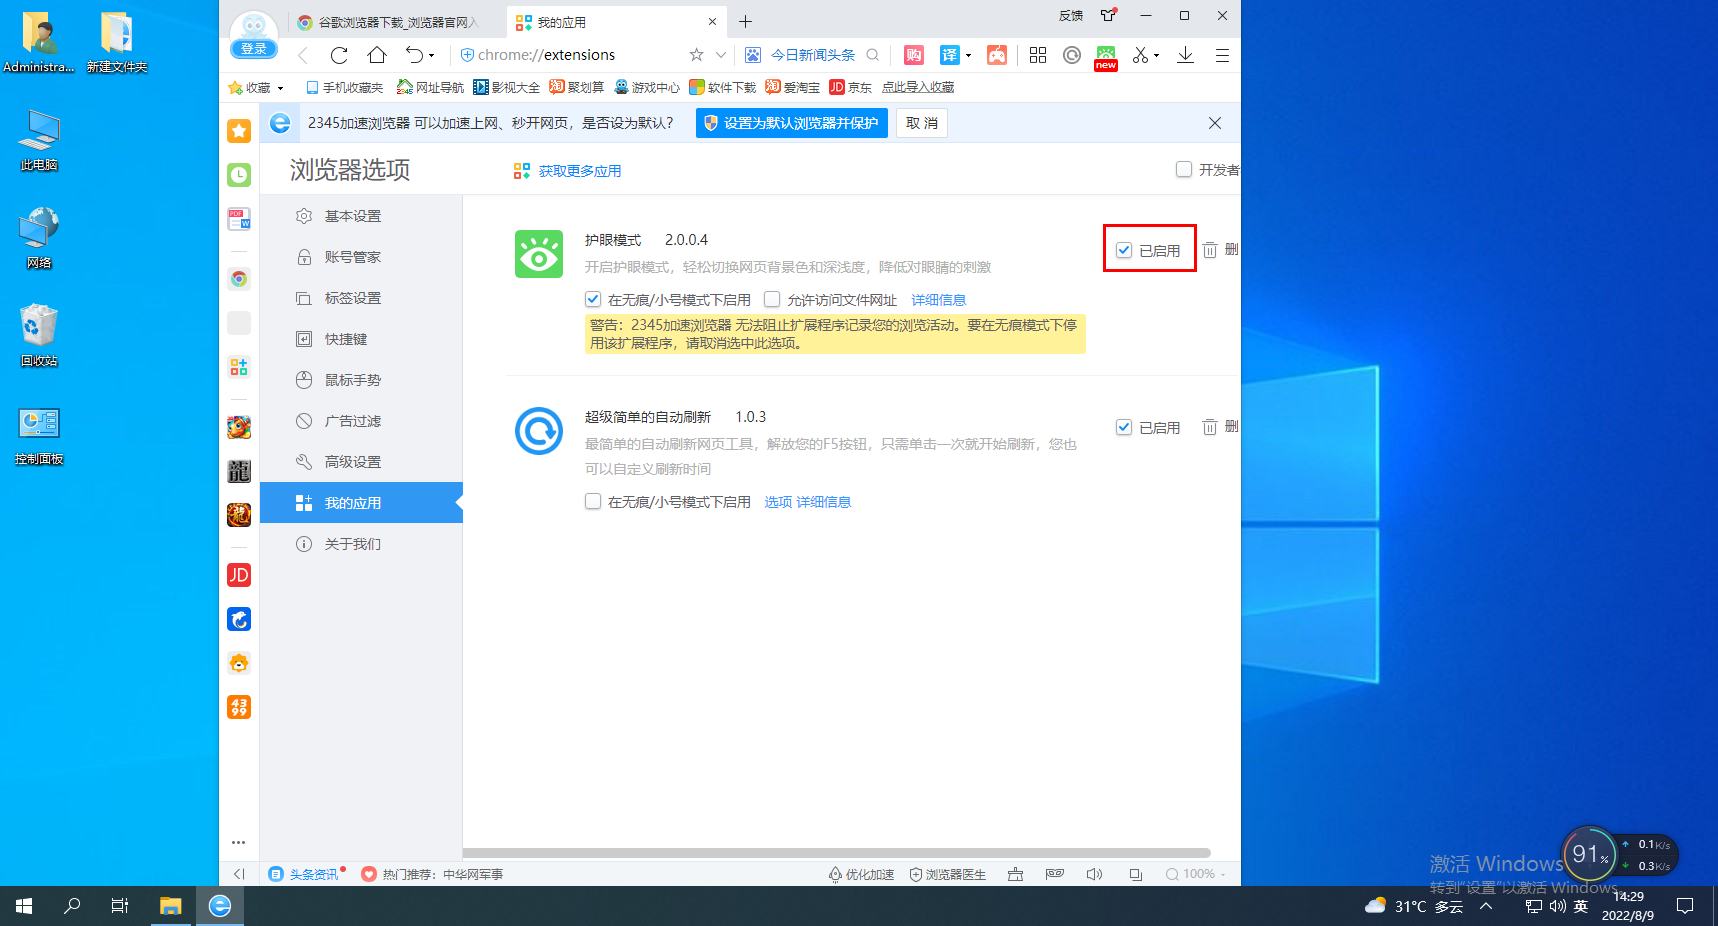
Task: Open the game controller toolbar icon
Action: pos(997,55)
